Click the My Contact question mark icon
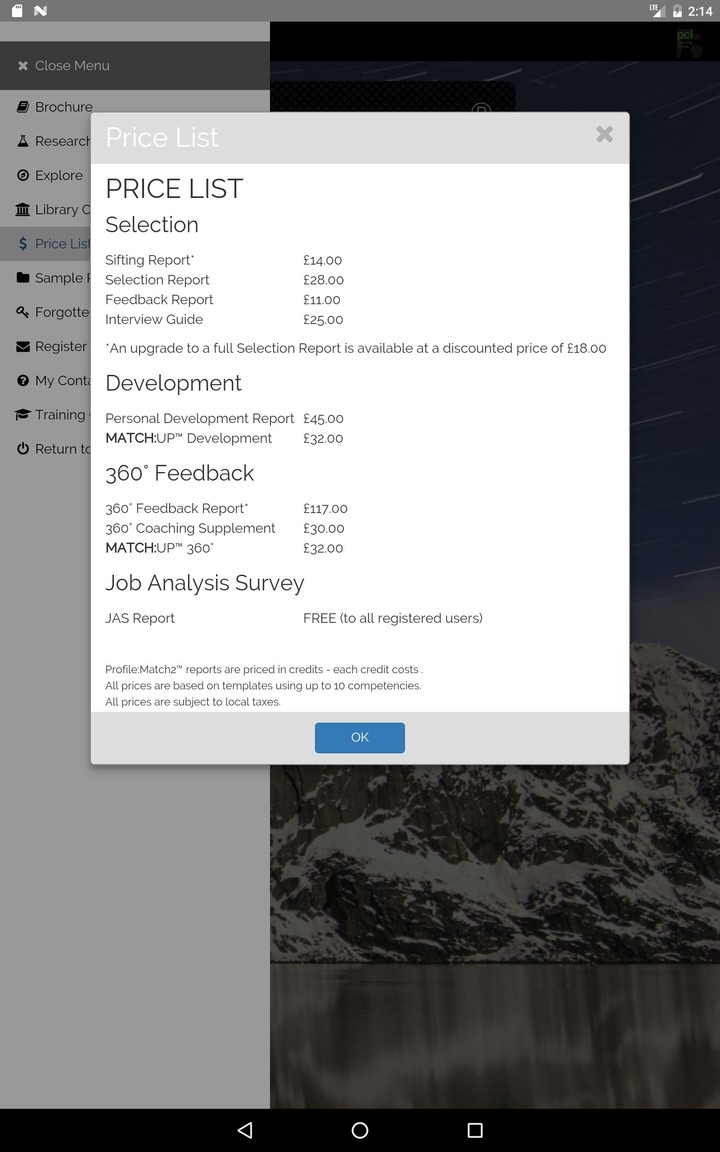This screenshot has height=1152, width=720. 22,380
